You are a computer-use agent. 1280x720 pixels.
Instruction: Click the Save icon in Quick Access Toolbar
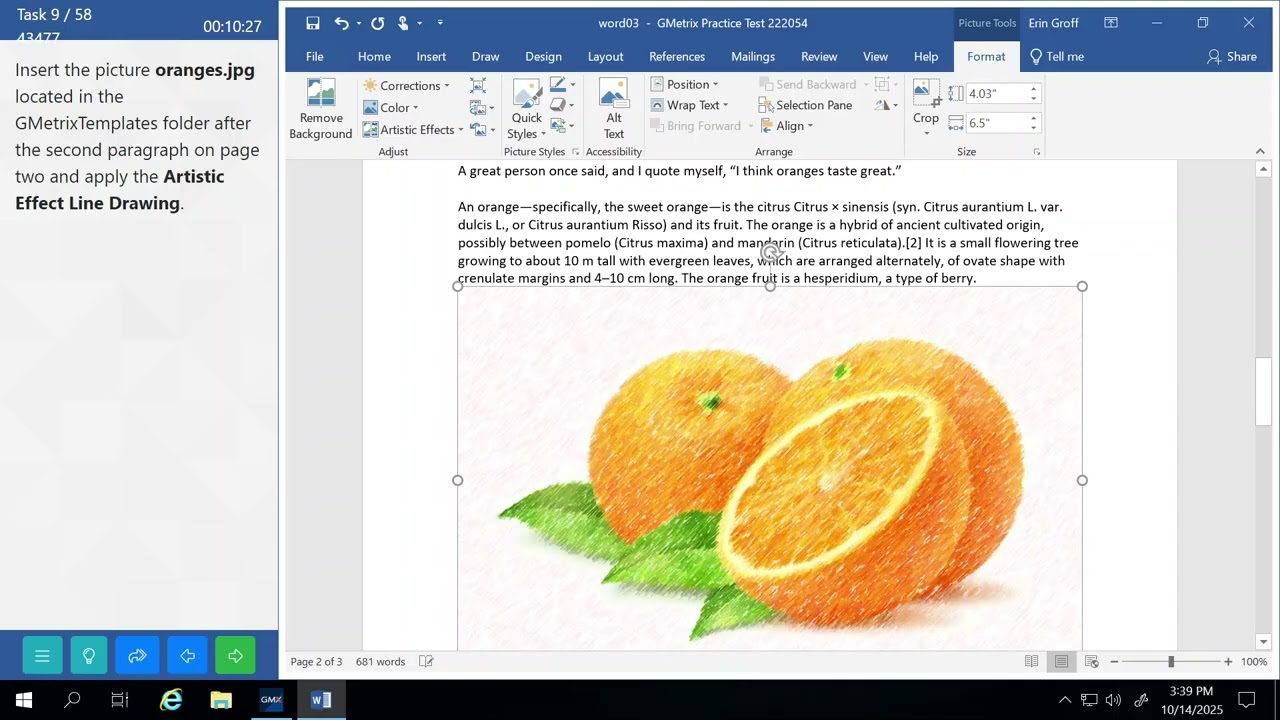coord(313,23)
